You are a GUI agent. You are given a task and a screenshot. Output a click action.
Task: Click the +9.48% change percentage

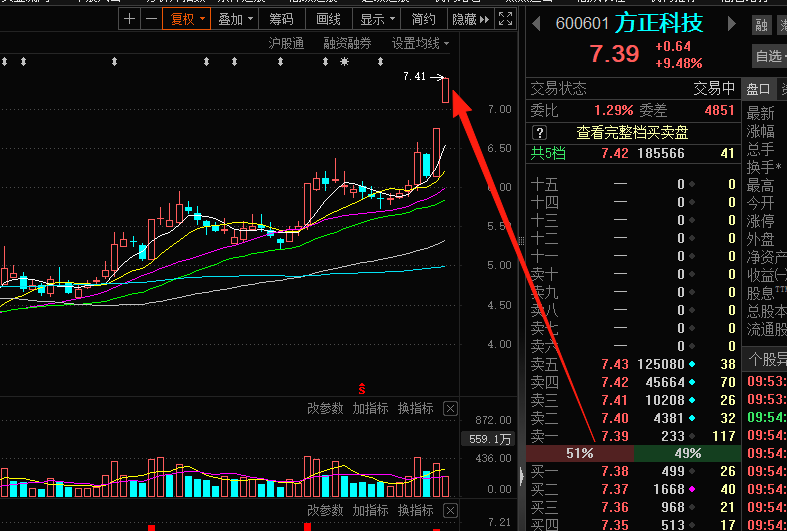679,64
